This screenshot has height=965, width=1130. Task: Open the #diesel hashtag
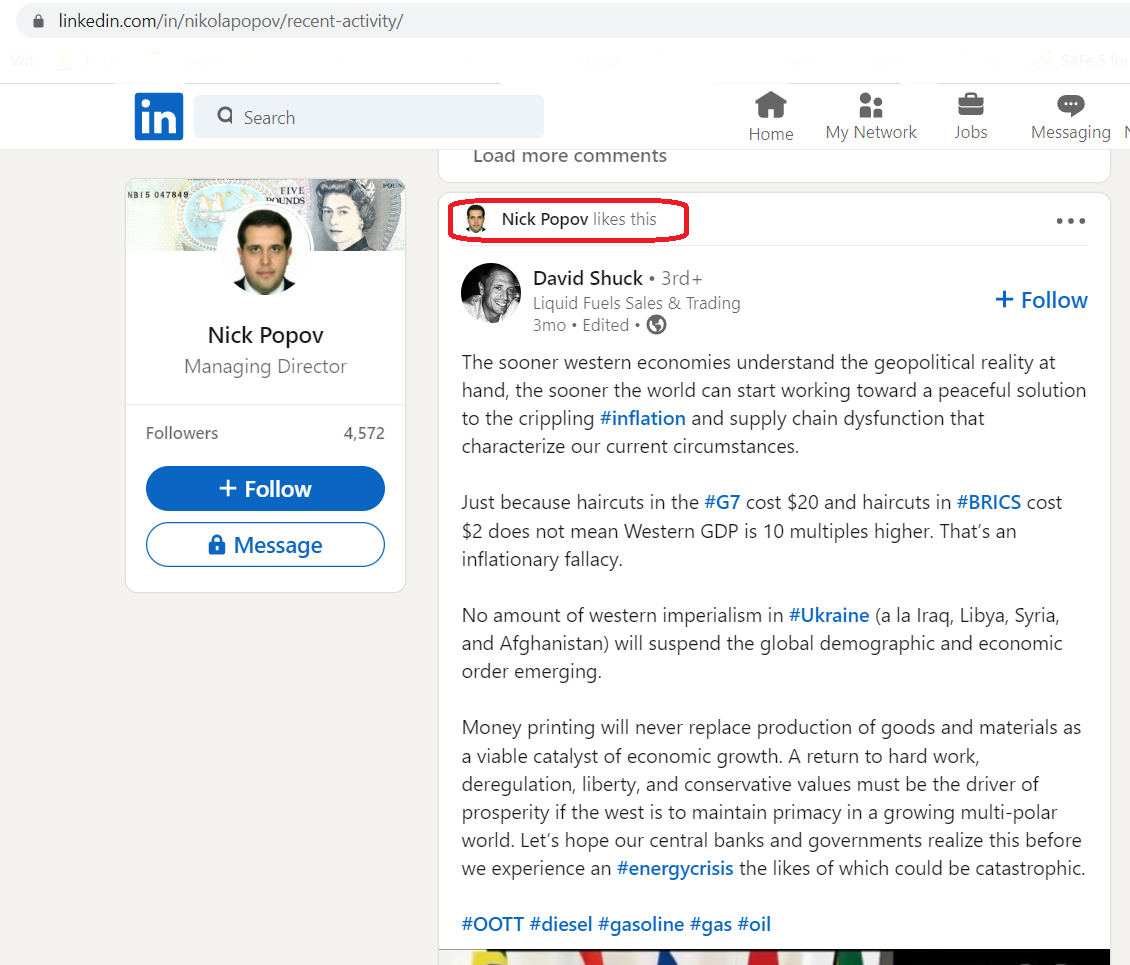click(561, 924)
